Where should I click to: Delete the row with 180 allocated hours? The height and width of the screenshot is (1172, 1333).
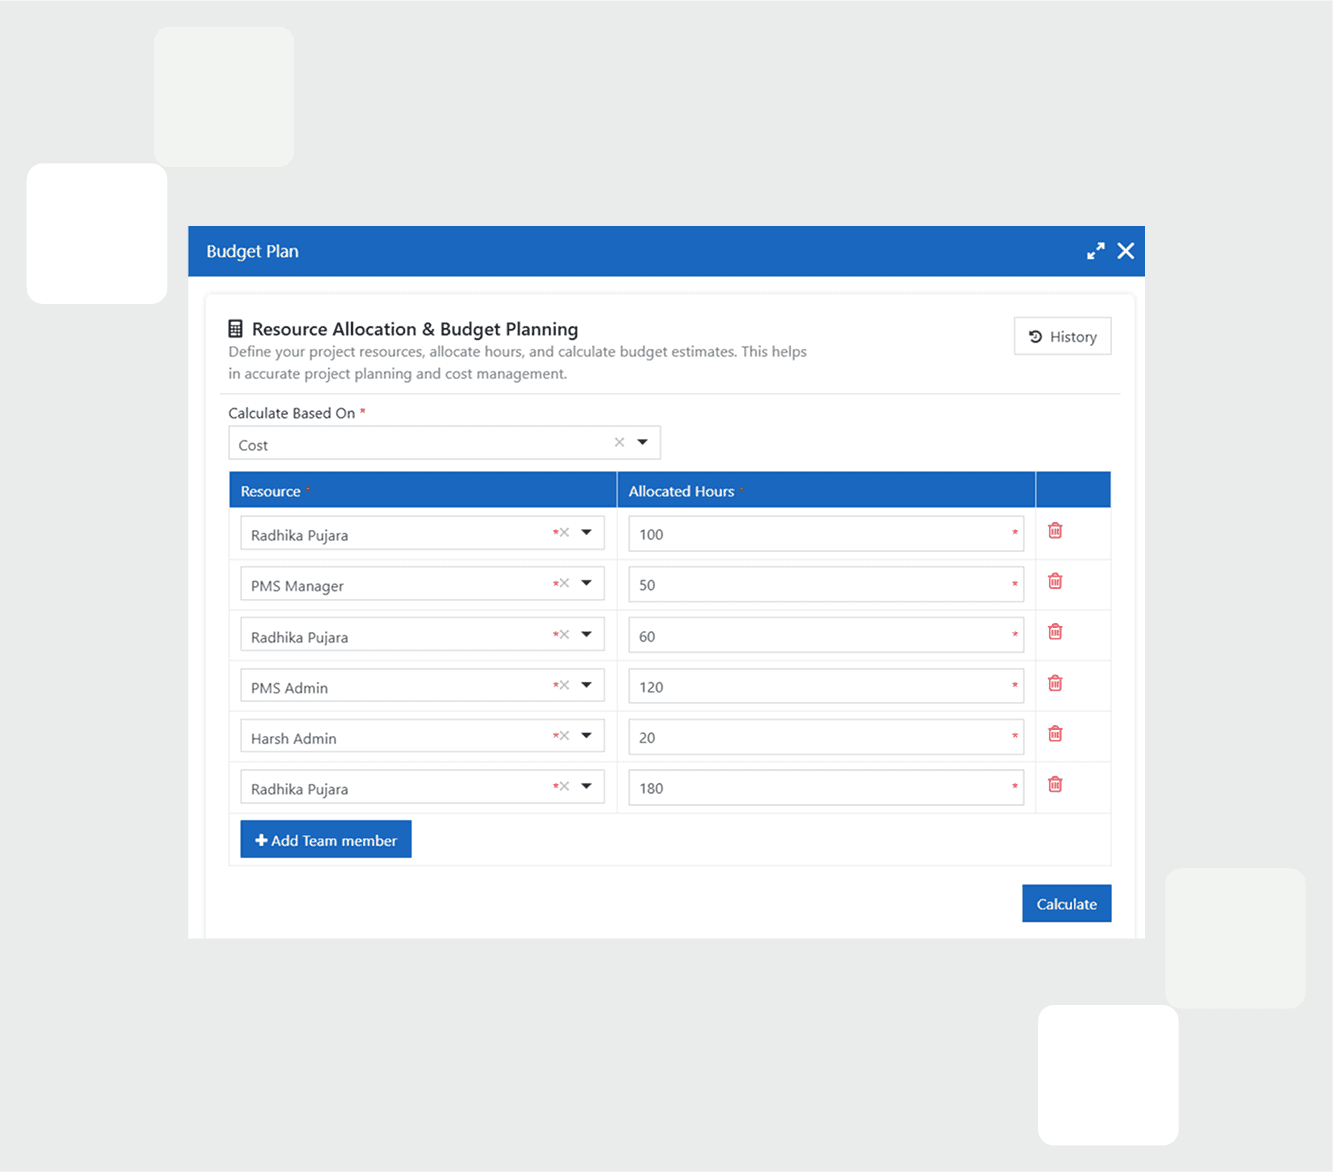click(1055, 785)
